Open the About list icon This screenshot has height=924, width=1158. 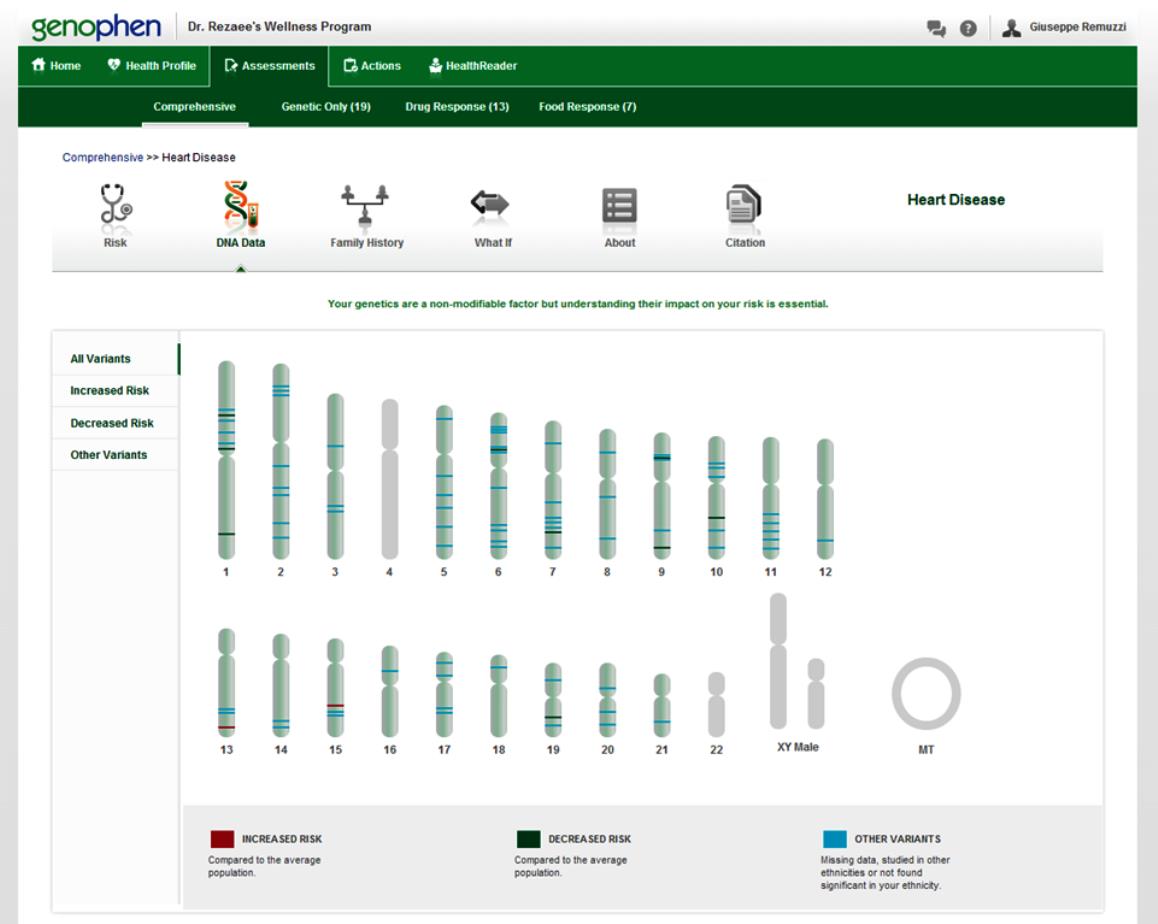[x=619, y=204]
